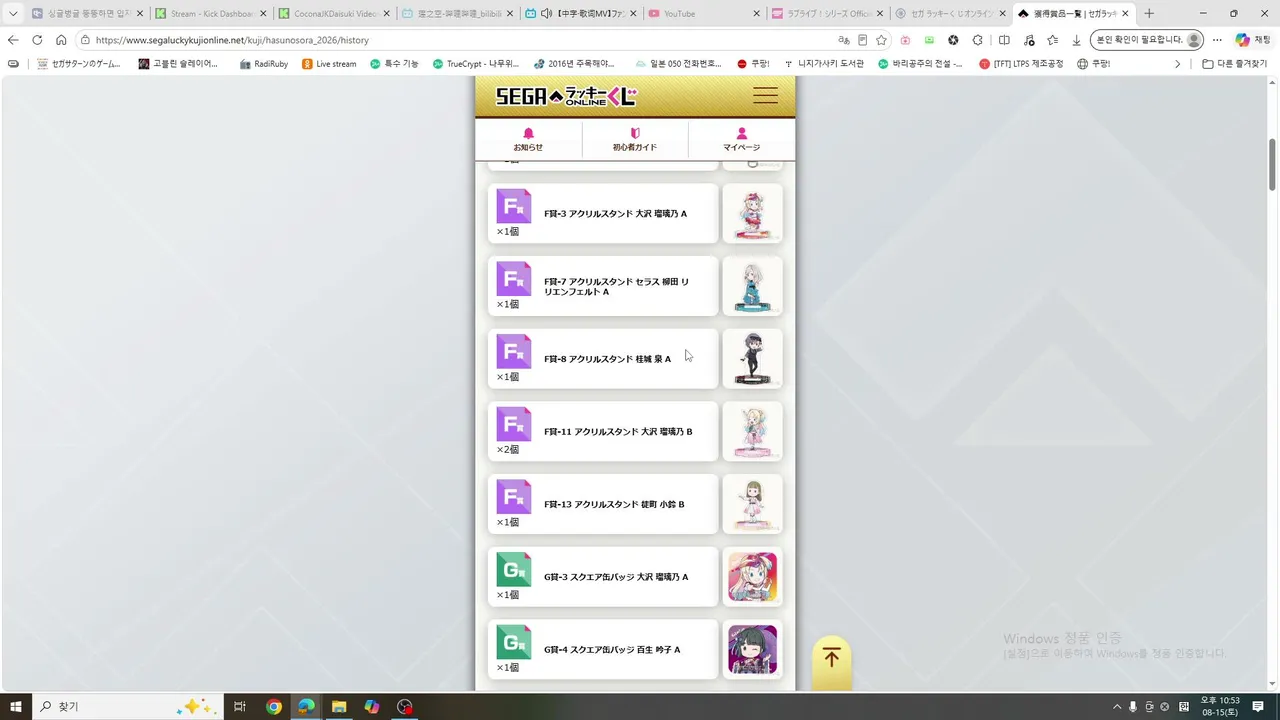The height and width of the screenshot is (720, 1280).
Task: Click the taskbar clock showing 10:53
Action: pyautogui.click(x=1220, y=707)
